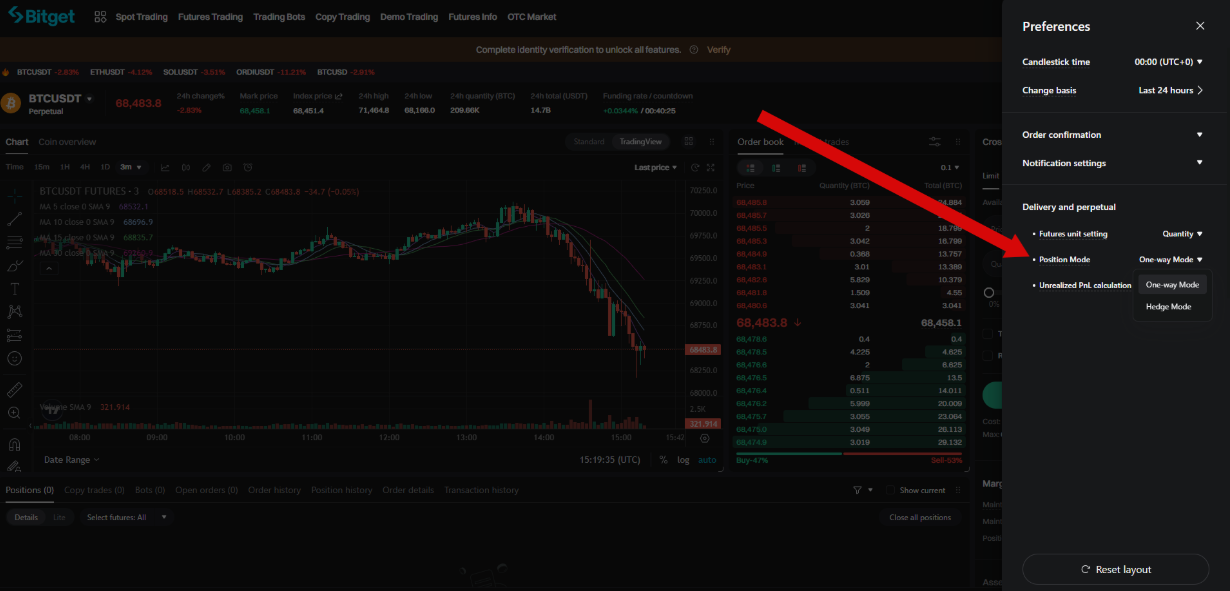Select the 1H timeframe
Screen dimensions: 1230x591
(x=65, y=167)
